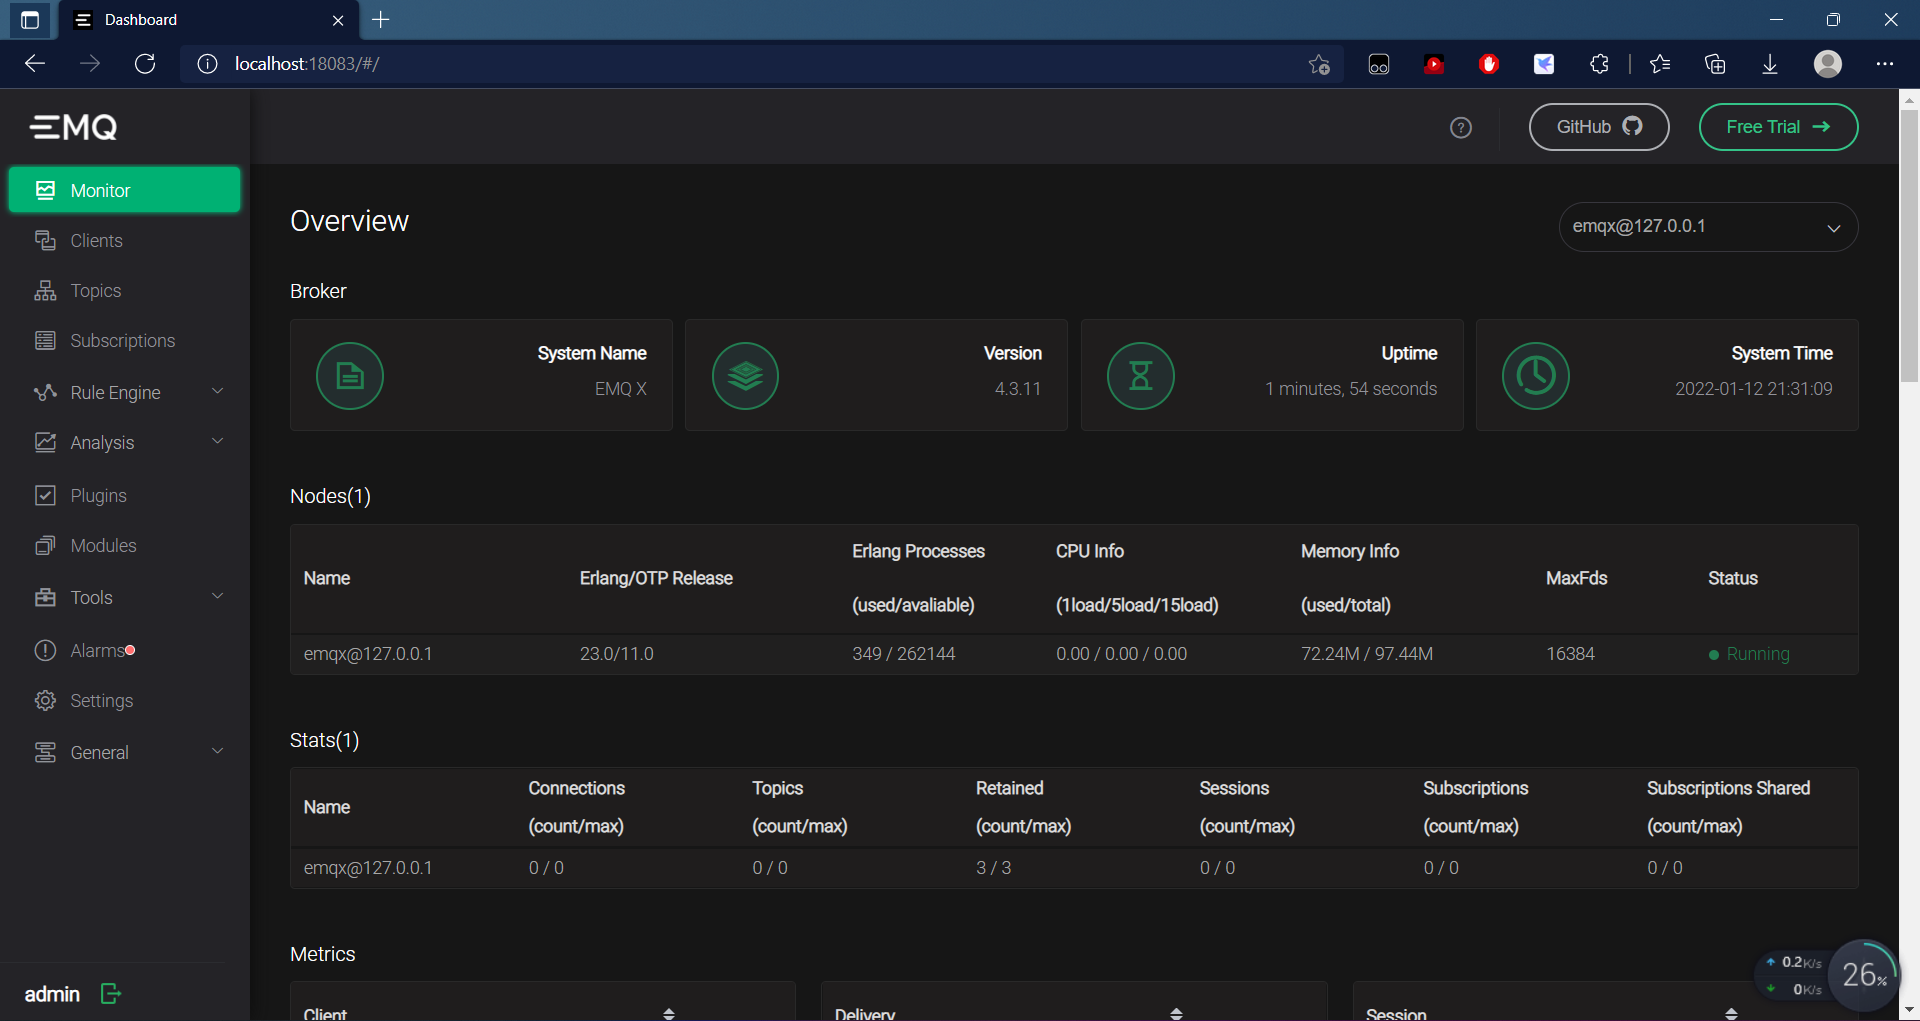Click the Topics hierarchy icon
Viewport: 1920px width, 1021px height.
point(45,290)
